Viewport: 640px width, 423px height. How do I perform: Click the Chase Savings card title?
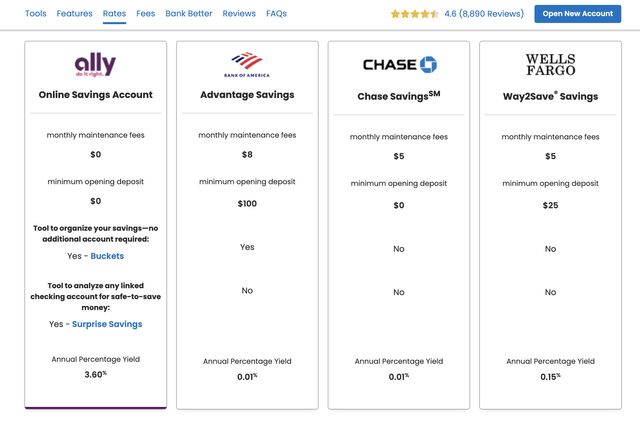(399, 97)
